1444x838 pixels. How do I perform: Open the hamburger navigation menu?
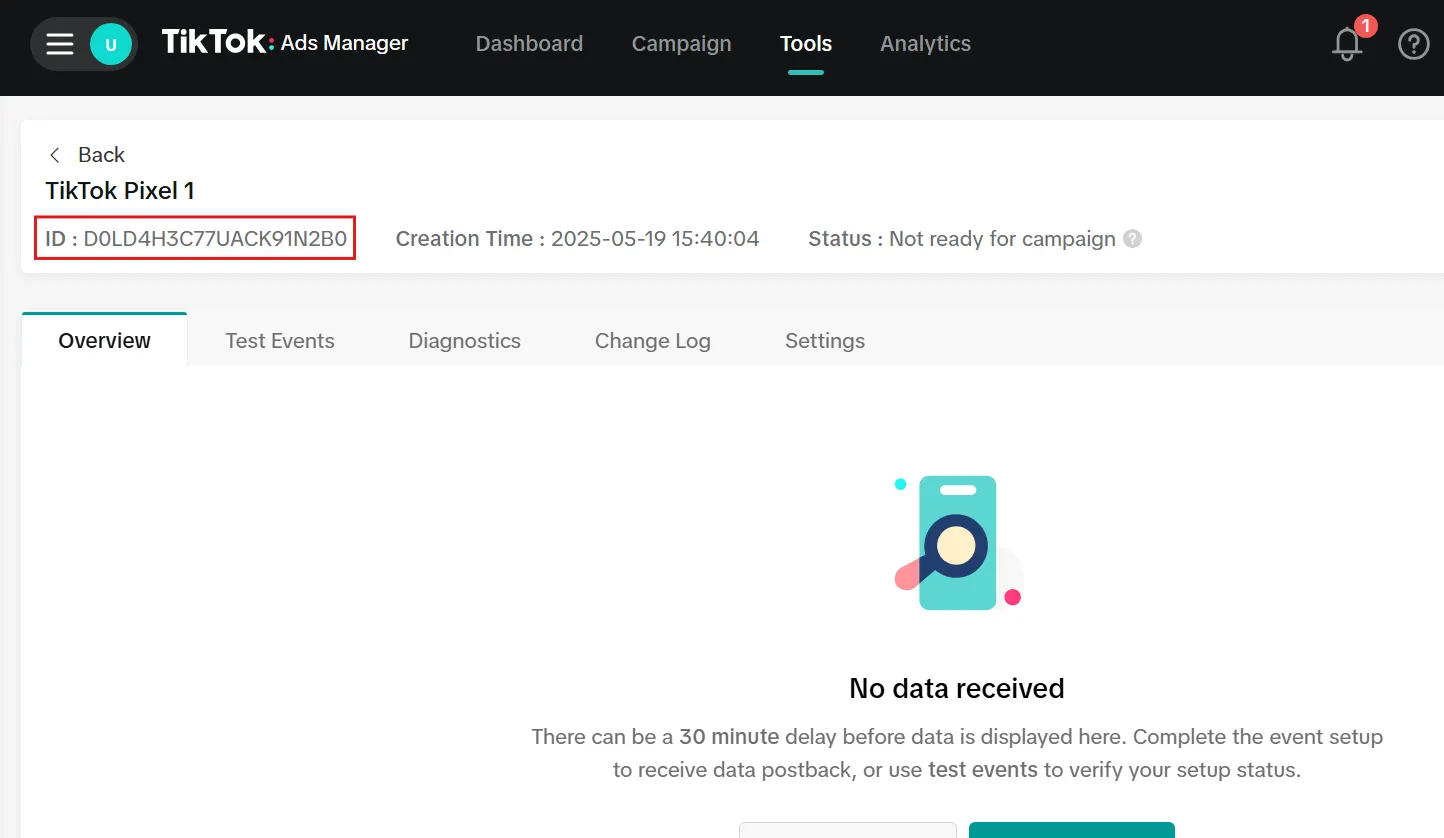tap(60, 44)
